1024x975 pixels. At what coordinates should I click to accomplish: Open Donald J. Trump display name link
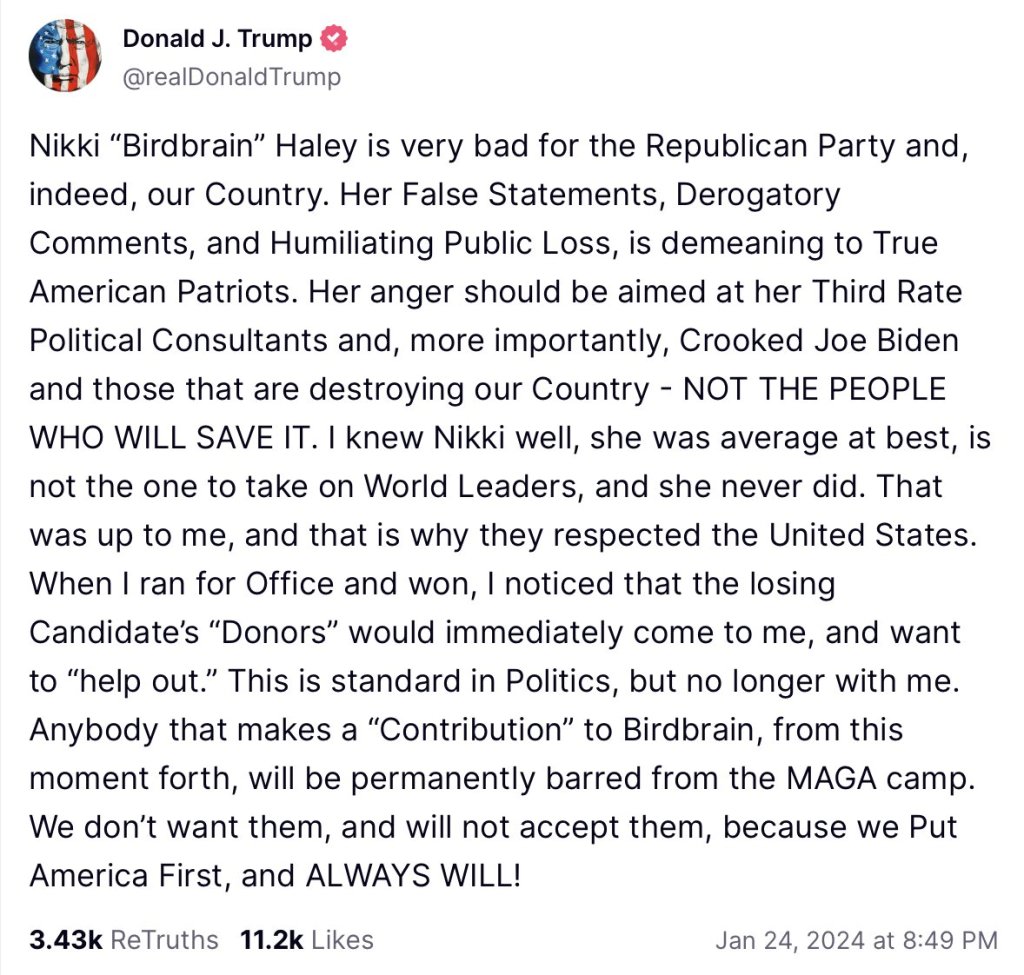click(x=218, y=40)
